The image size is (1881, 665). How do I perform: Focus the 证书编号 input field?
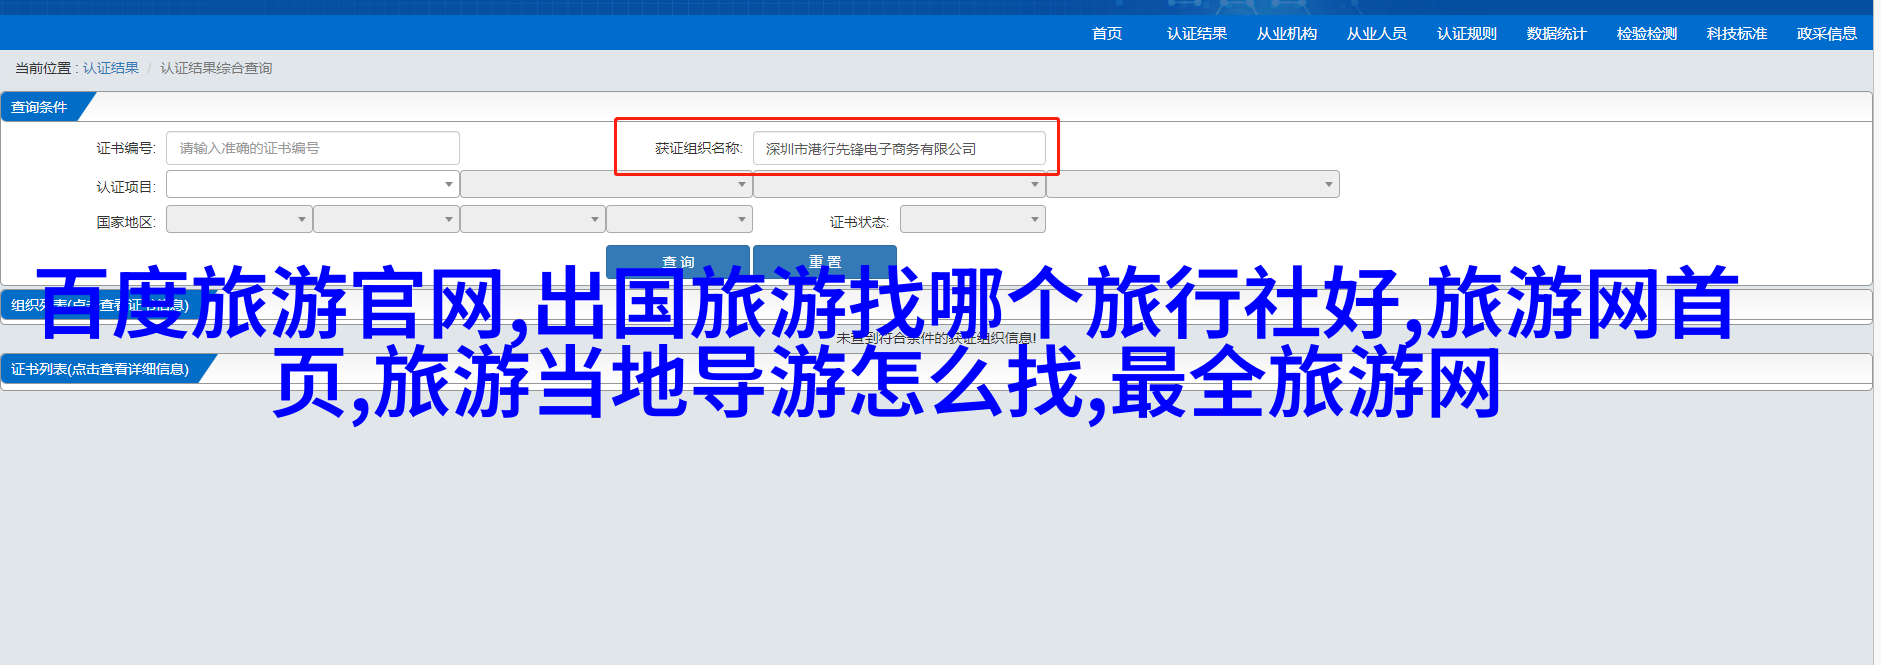pos(313,148)
